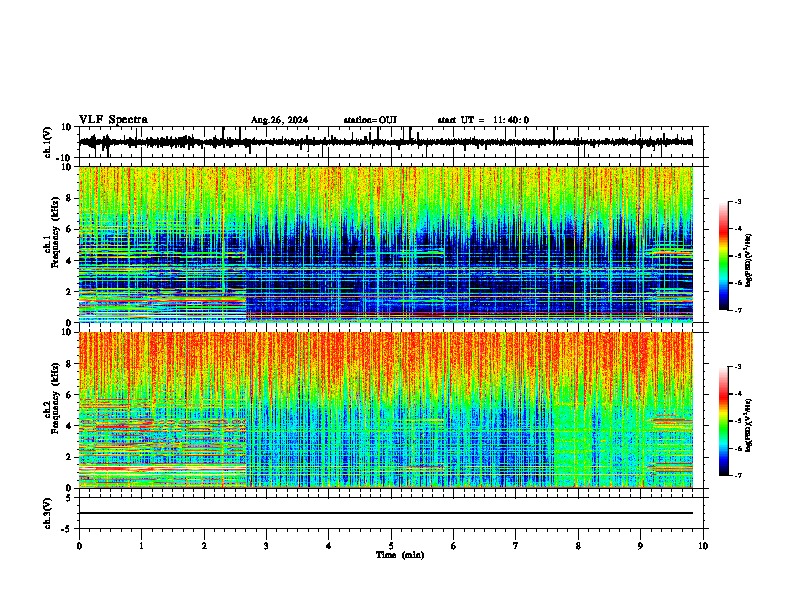Click the ch.2 color scale log(PSD) unit label
The image size is (792, 612).
click(749, 425)
